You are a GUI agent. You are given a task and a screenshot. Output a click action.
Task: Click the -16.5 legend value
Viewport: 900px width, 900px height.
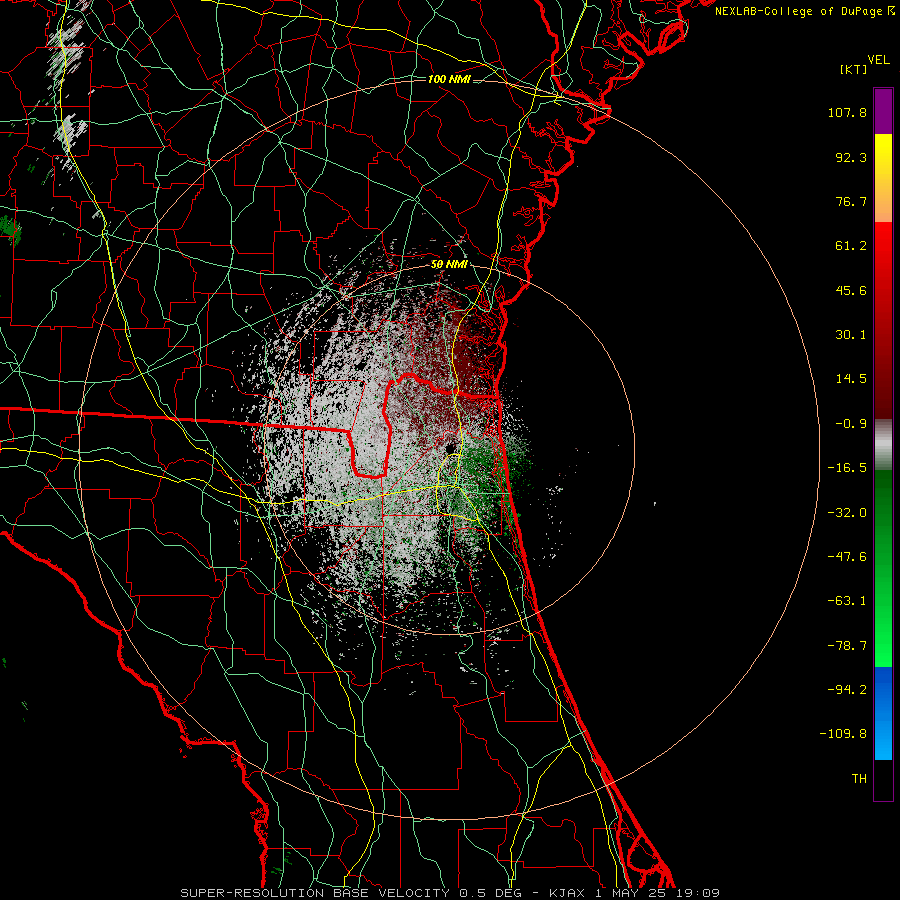point(847,468)
